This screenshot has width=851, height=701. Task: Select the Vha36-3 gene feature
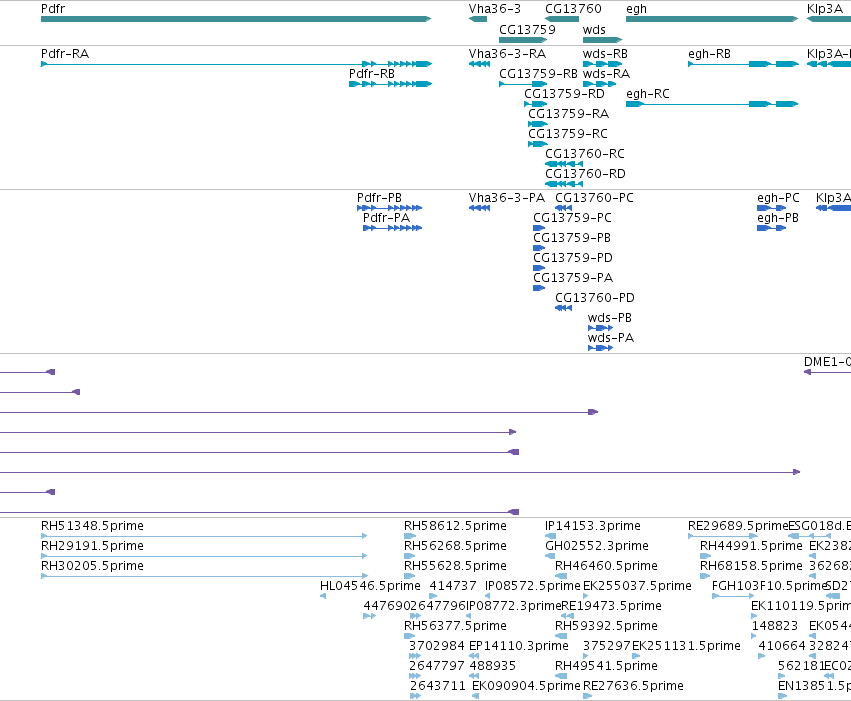[478, 19]
